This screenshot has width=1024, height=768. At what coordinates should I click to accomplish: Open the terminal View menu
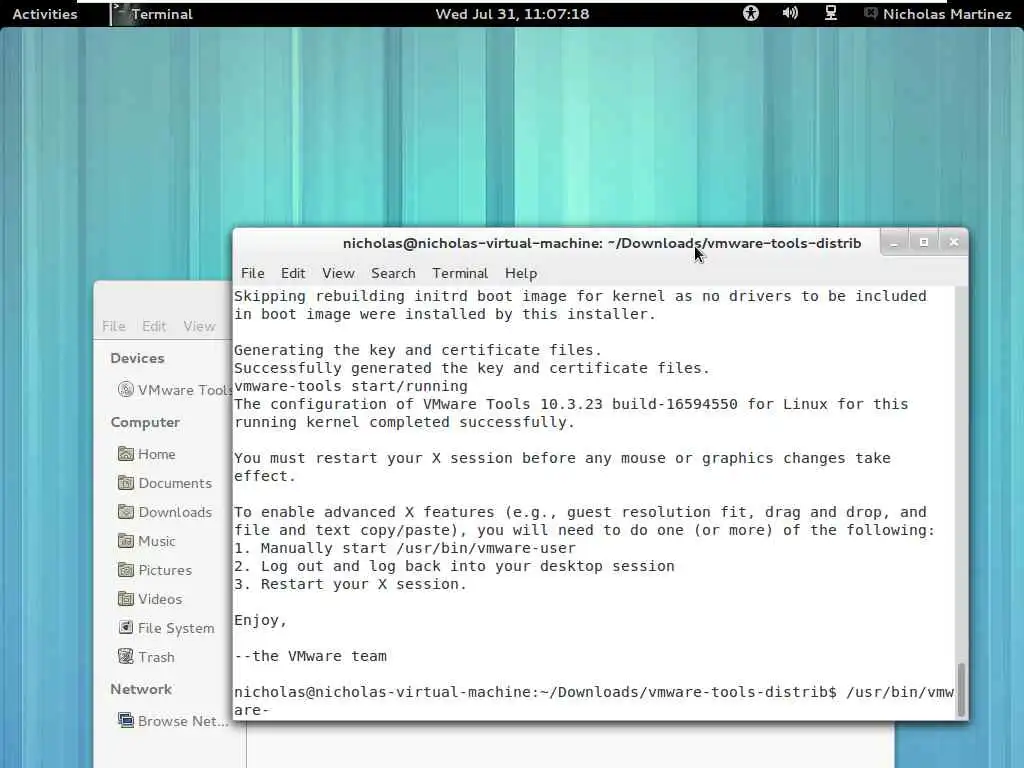pyautogui.click(x=338, y=273)
